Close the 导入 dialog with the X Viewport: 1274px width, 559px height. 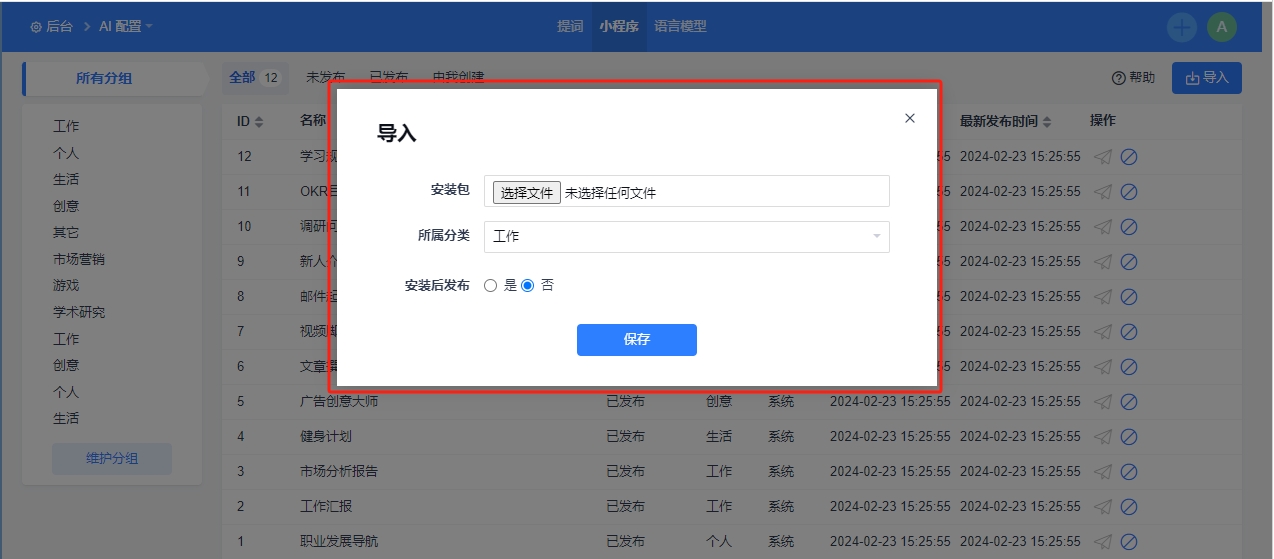click(910, 118)
